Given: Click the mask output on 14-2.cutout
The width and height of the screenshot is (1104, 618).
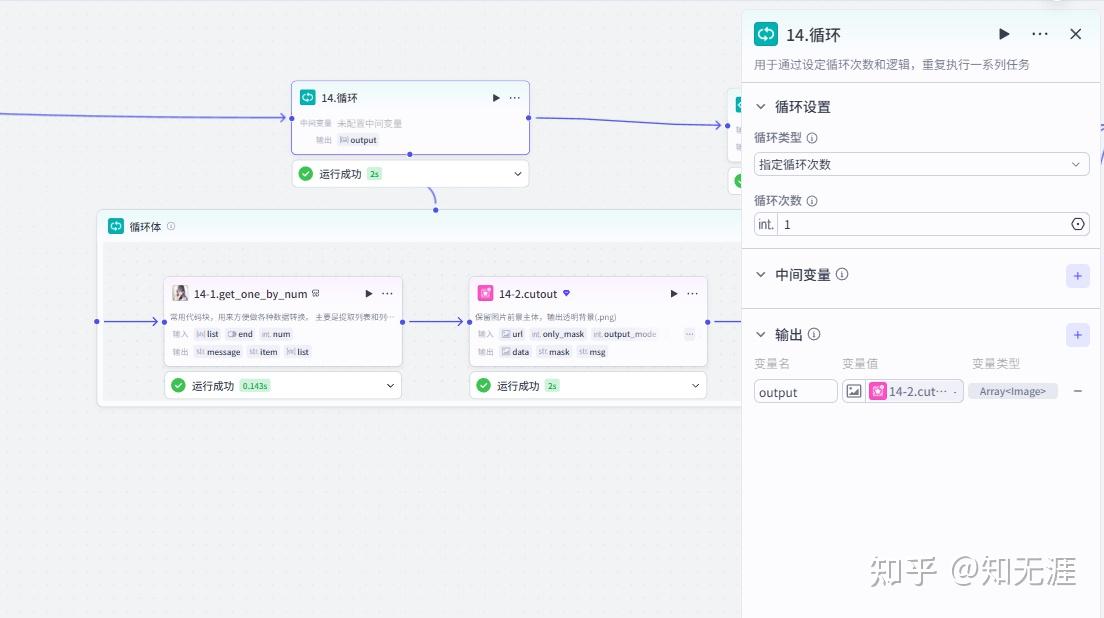Looking at the screenshot, I should [x=554, y=352].
